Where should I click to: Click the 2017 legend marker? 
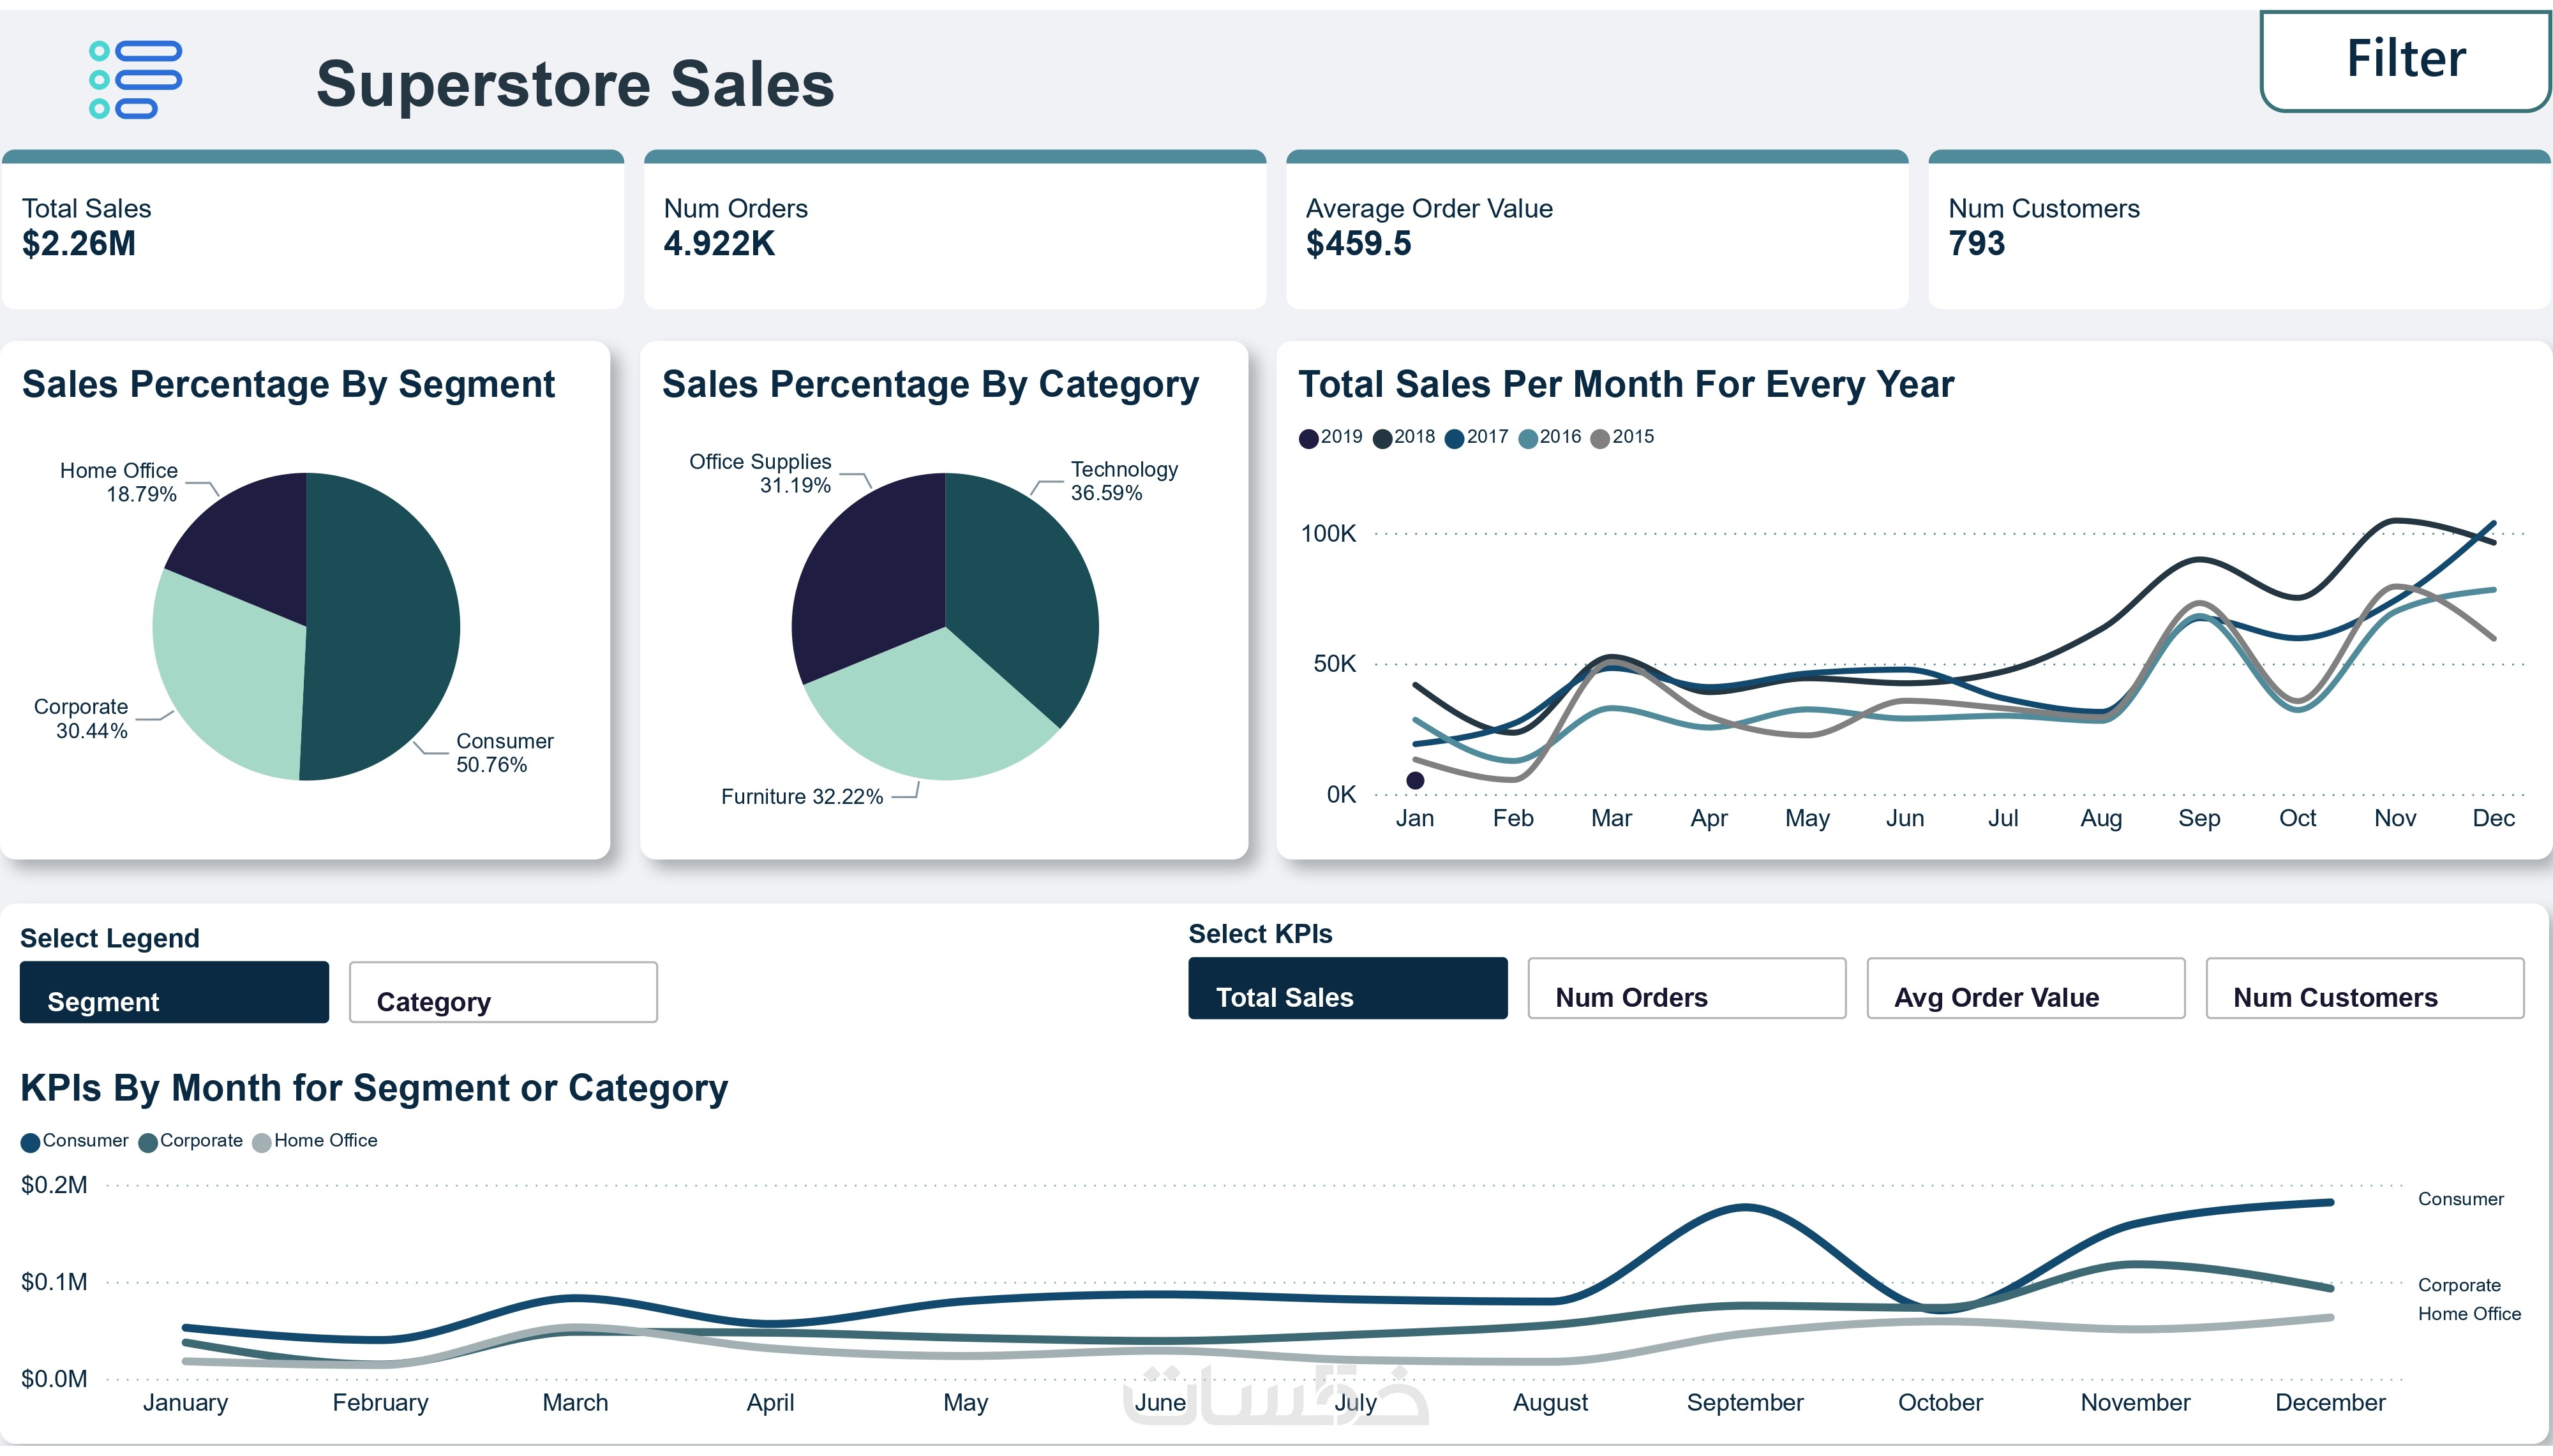point(1455,438)
